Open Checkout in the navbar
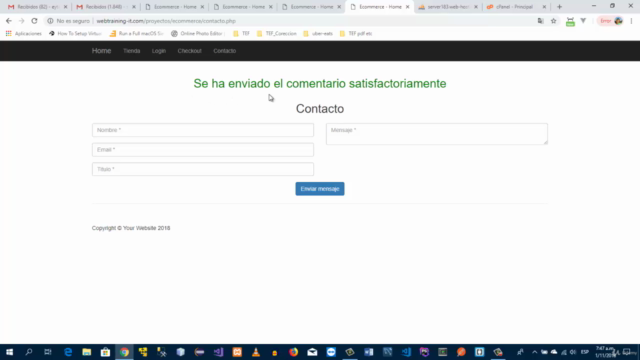Image resolution: width=640 pixels, height=360 pixels. pos(189,51)
